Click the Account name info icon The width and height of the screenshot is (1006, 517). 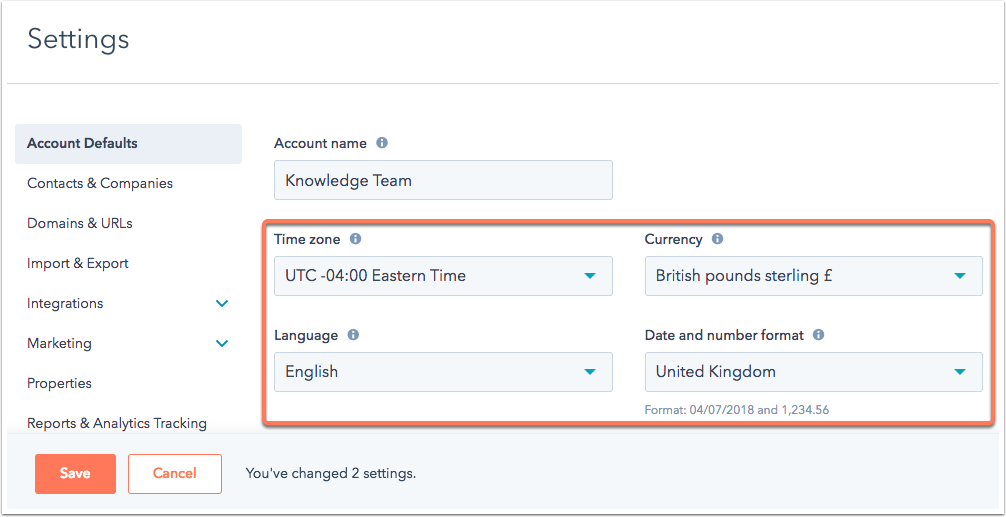point(382,143)
